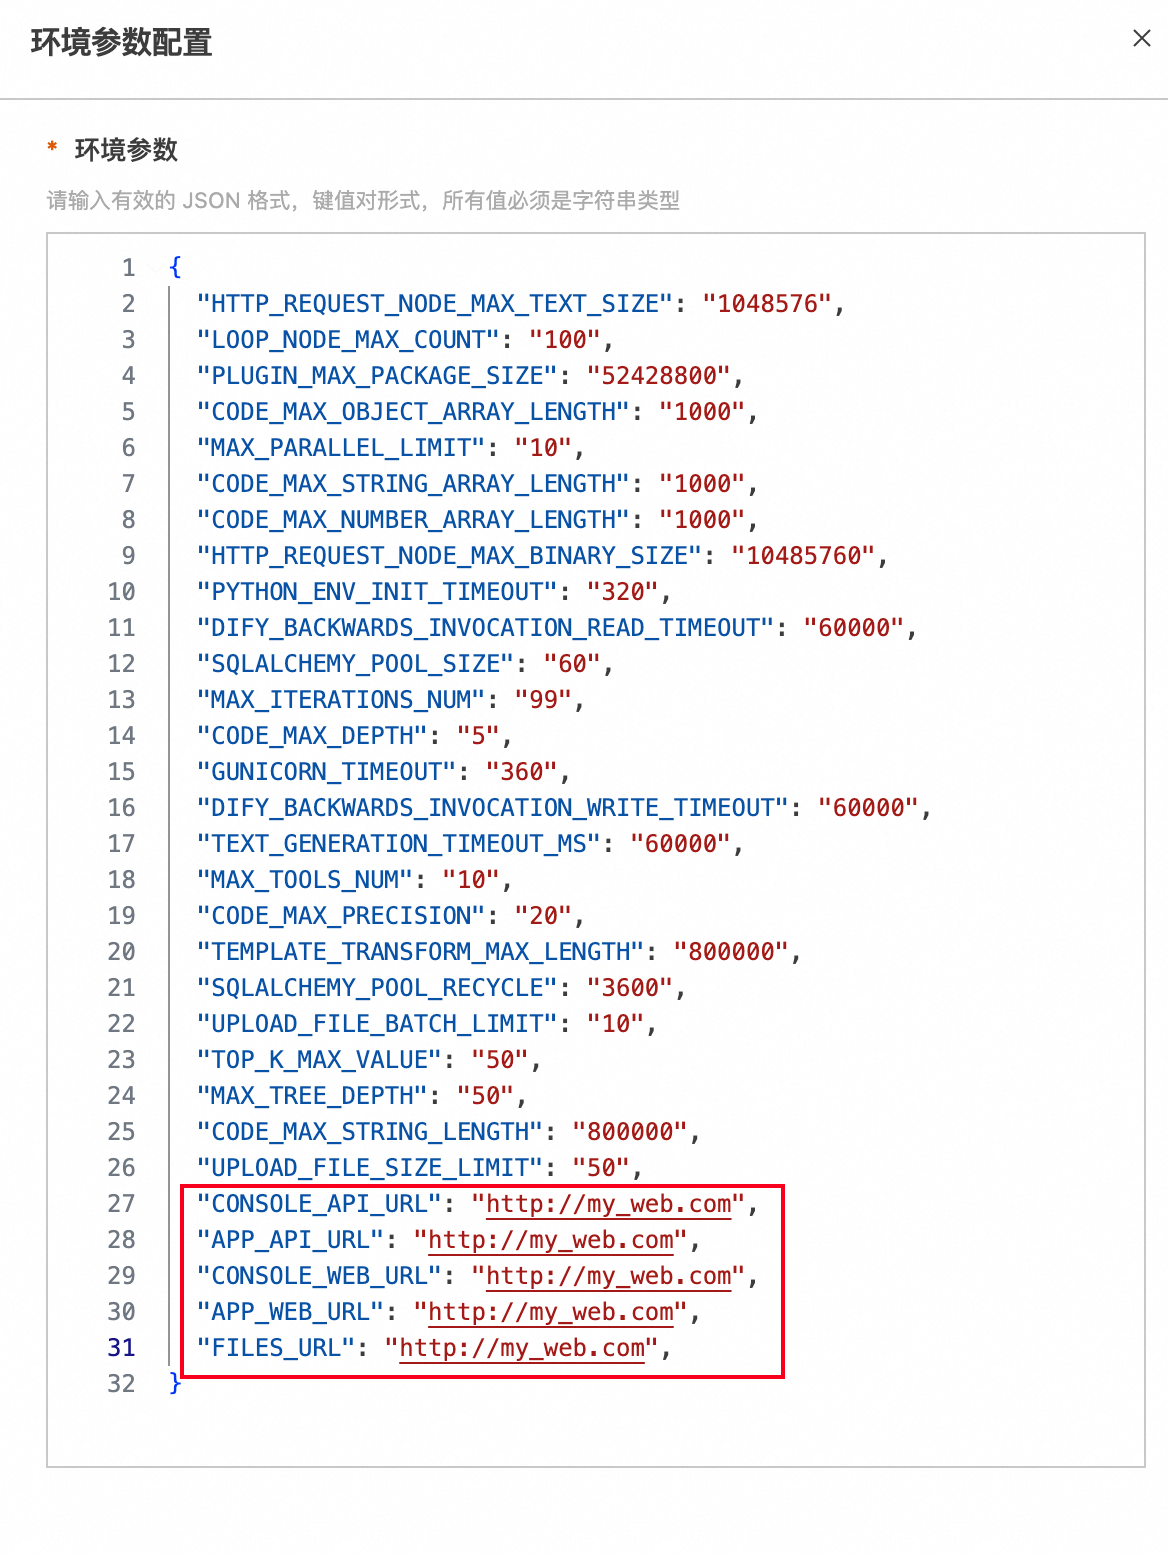The image size is (1168, 1554).
Task: Click the FILES_URL http://my_web.com link
Action: tap(522, 1348)
